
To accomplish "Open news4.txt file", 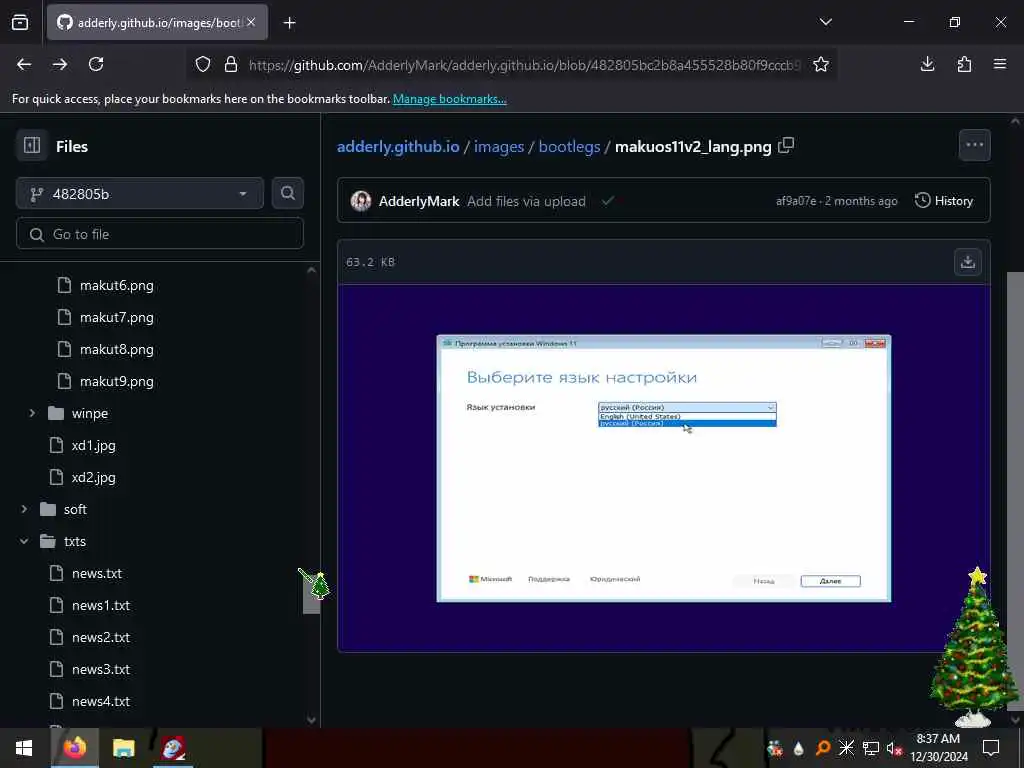I will click(101, 701).
